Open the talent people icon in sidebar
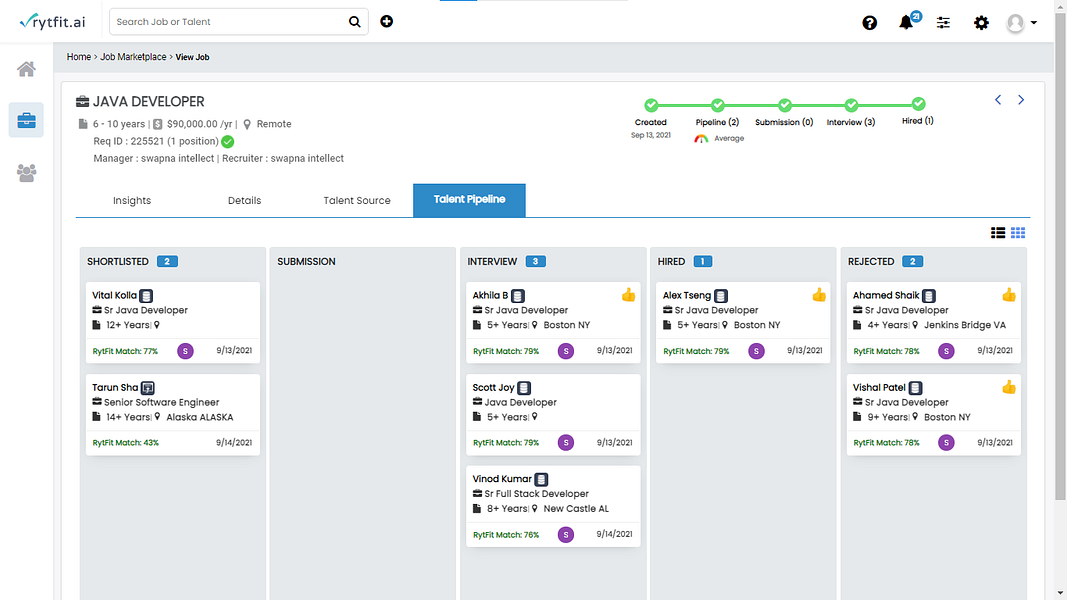 coord(27,173)
